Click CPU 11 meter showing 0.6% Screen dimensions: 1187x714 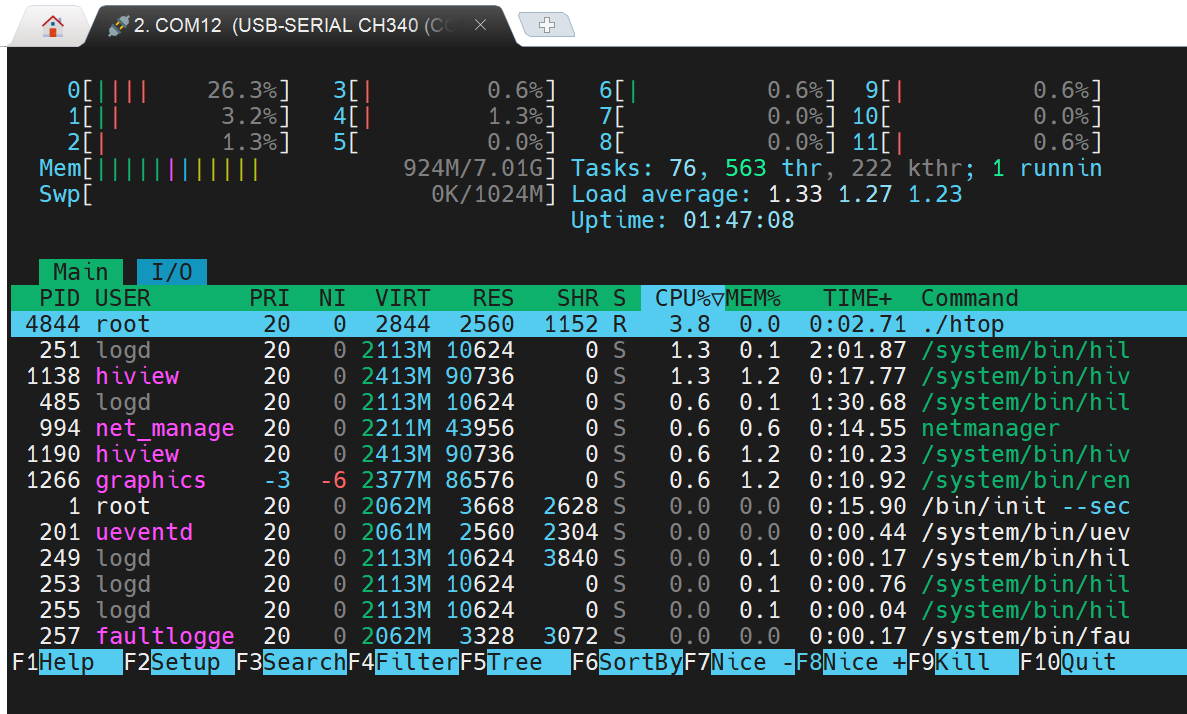[977, 142]
